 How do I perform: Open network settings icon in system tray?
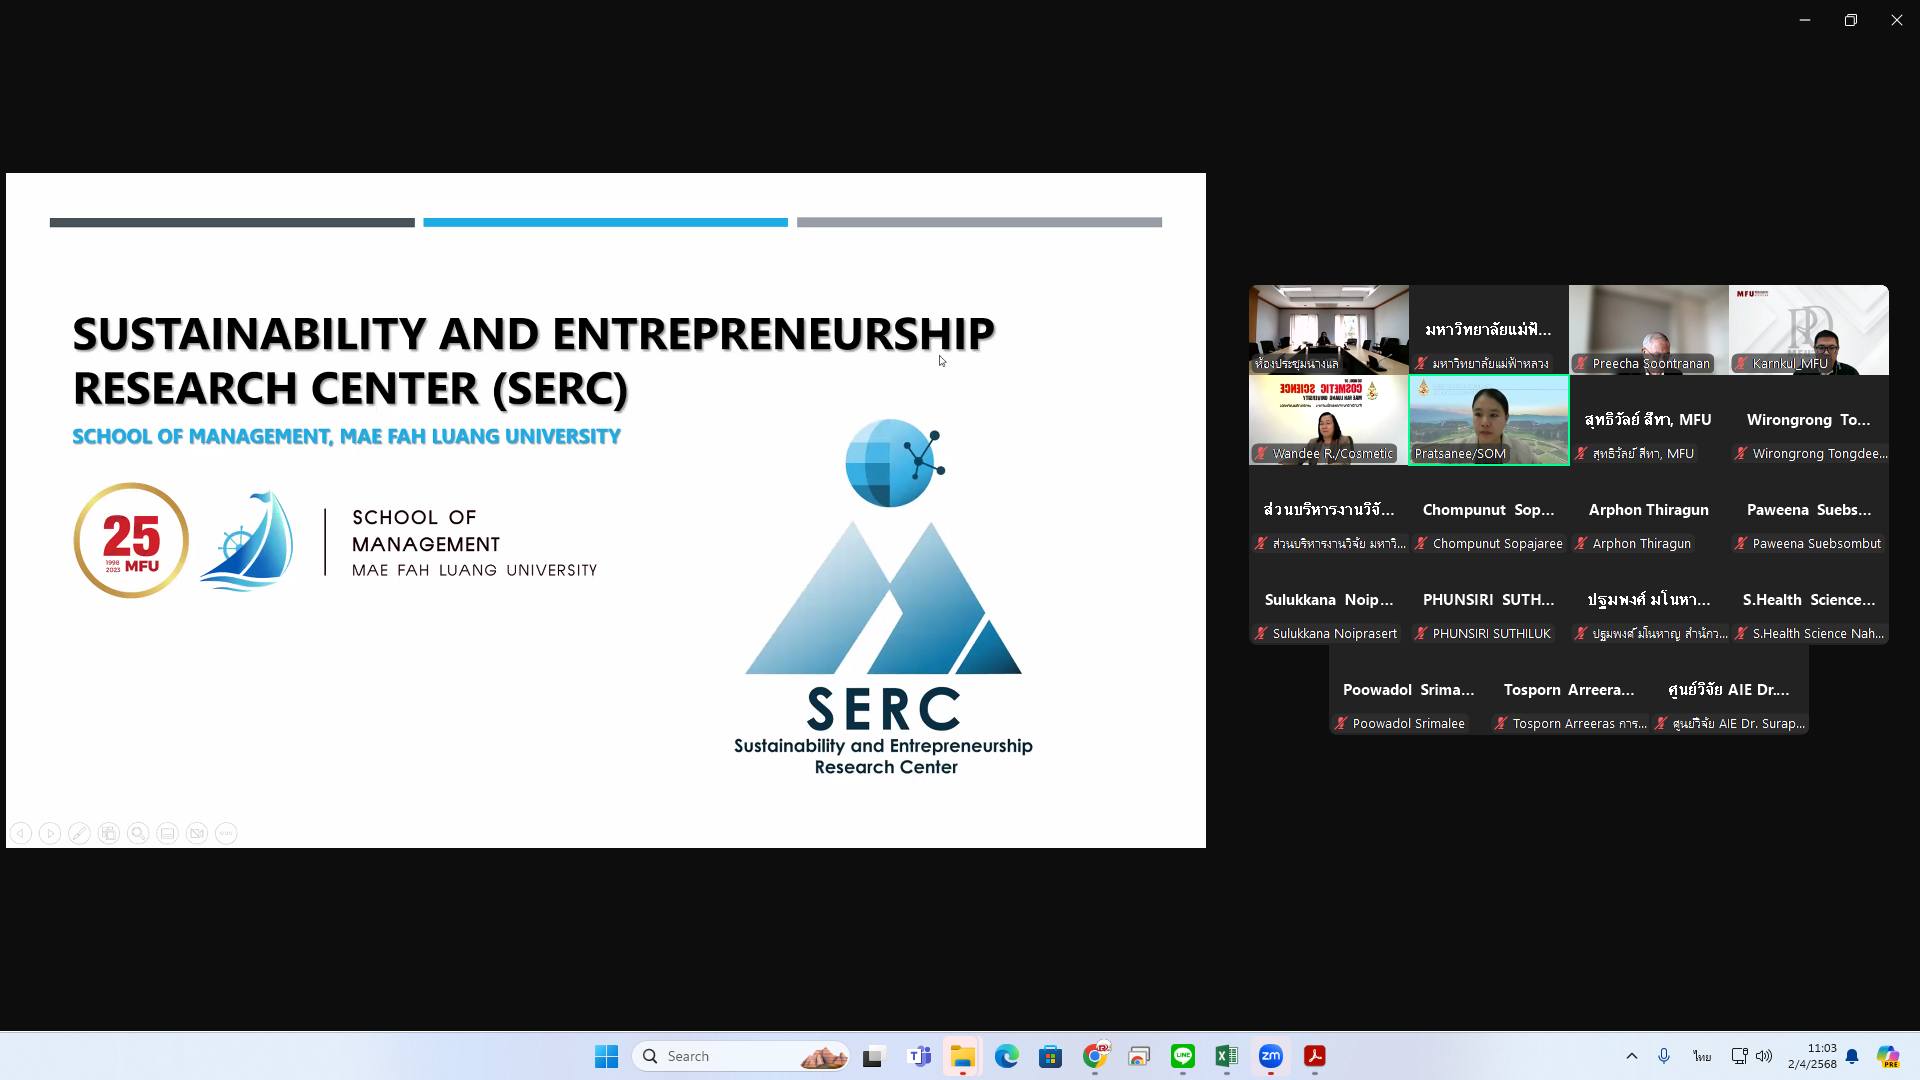coord(1739,1056)
